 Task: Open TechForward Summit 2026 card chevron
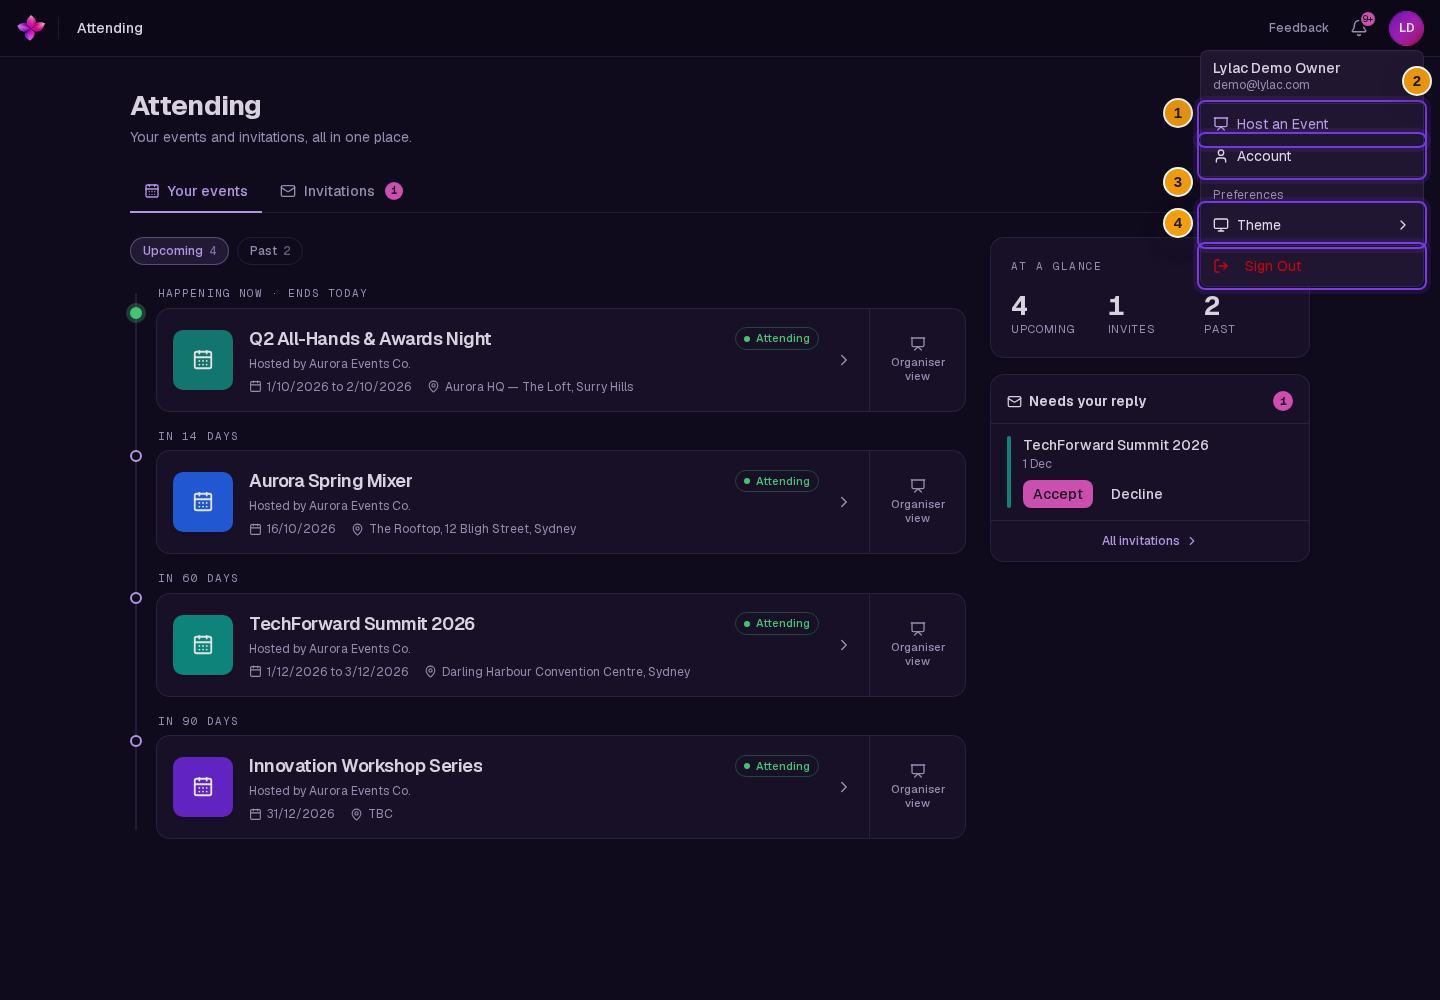(x=844, y=645)
